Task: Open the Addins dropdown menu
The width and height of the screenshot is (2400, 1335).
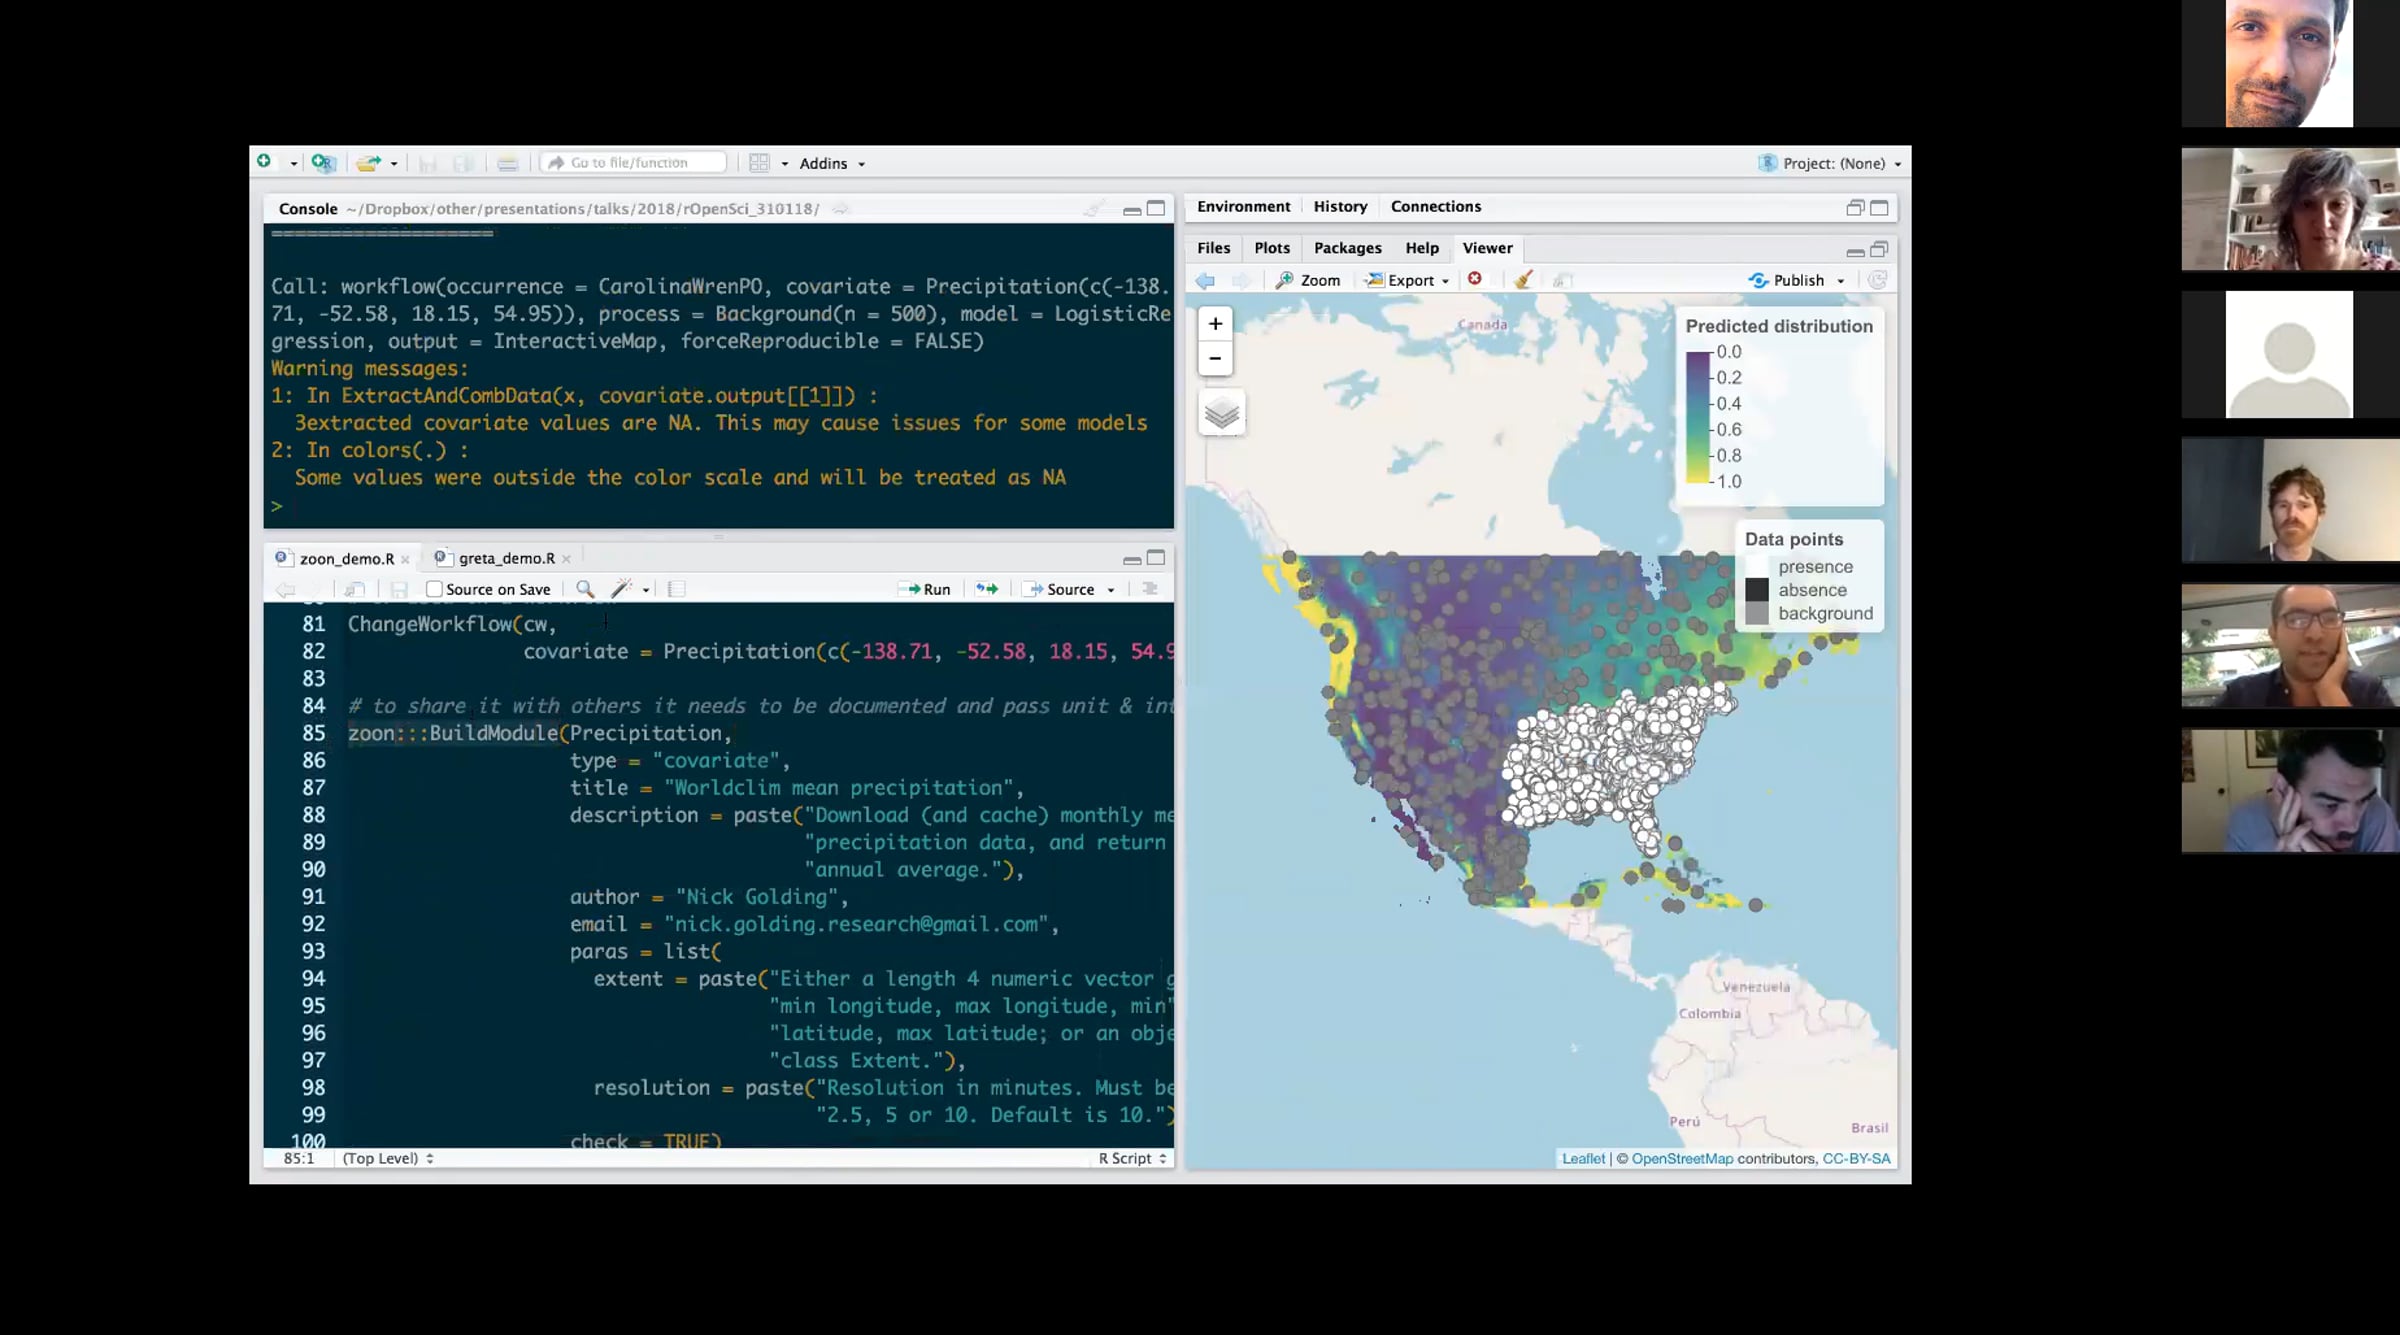Action: (x=832, y=163)
